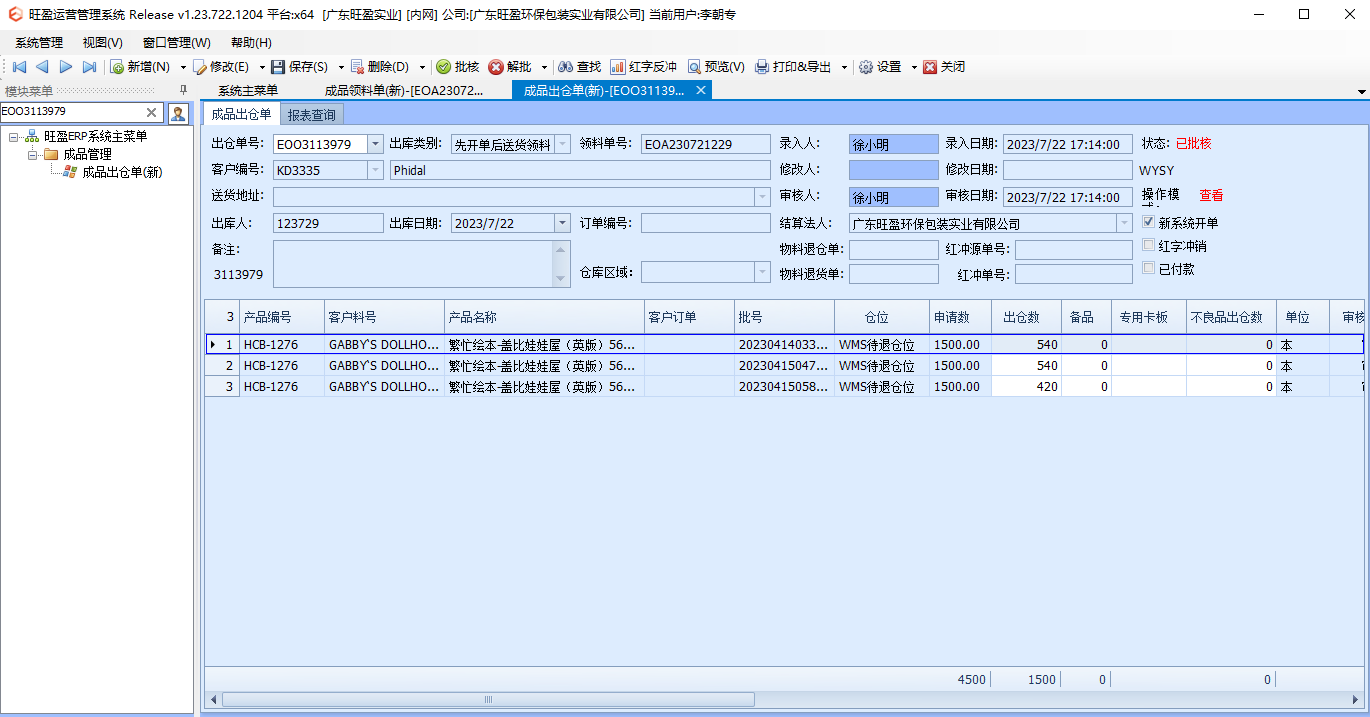The height and width of the screenshot is (717, 1370).
Task: Toggle the 已付款 checkbox
Action: tap(1149, 269)
